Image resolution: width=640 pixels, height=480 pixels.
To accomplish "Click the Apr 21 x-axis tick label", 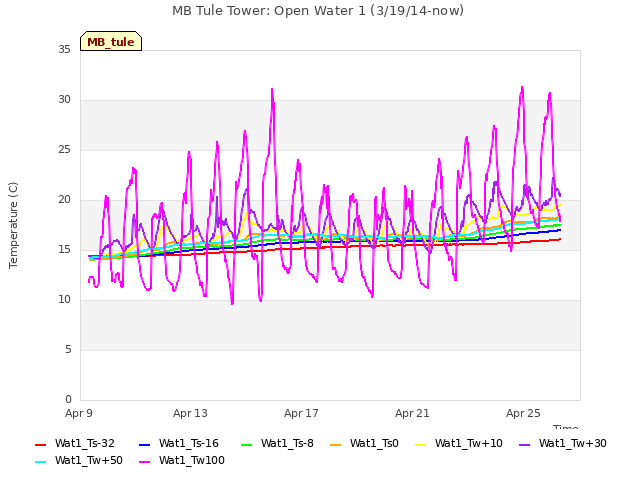I will [x=412, y=413].
